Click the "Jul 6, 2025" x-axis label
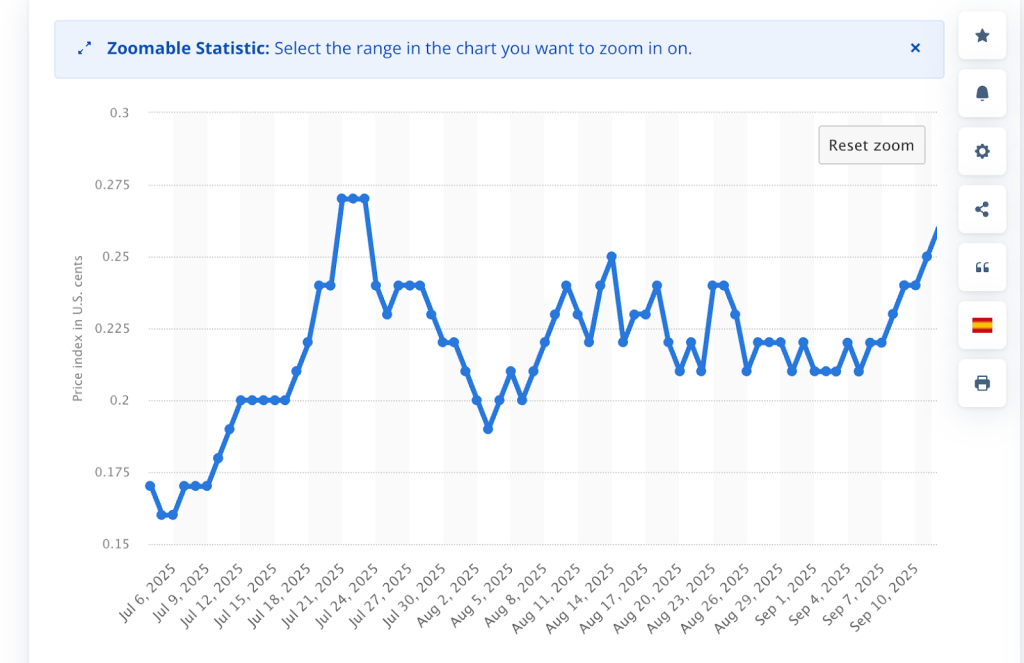Viewport: 1024px width, 663px height. (x=150, y=592)
